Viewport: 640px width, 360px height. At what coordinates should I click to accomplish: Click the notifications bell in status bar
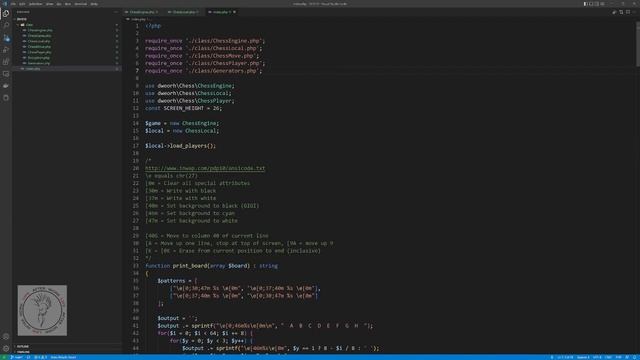tap(635, 357)
